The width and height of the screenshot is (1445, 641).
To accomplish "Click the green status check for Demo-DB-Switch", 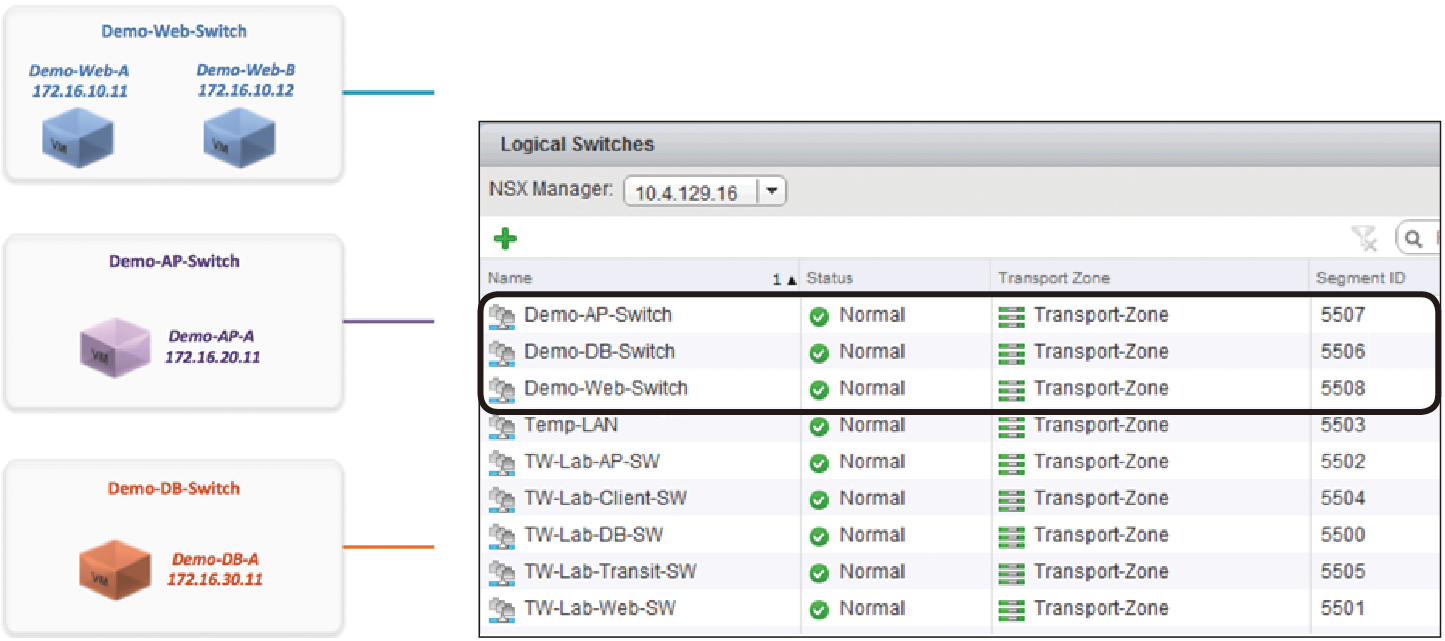I will pyautogui.click(x=819, y=354).
